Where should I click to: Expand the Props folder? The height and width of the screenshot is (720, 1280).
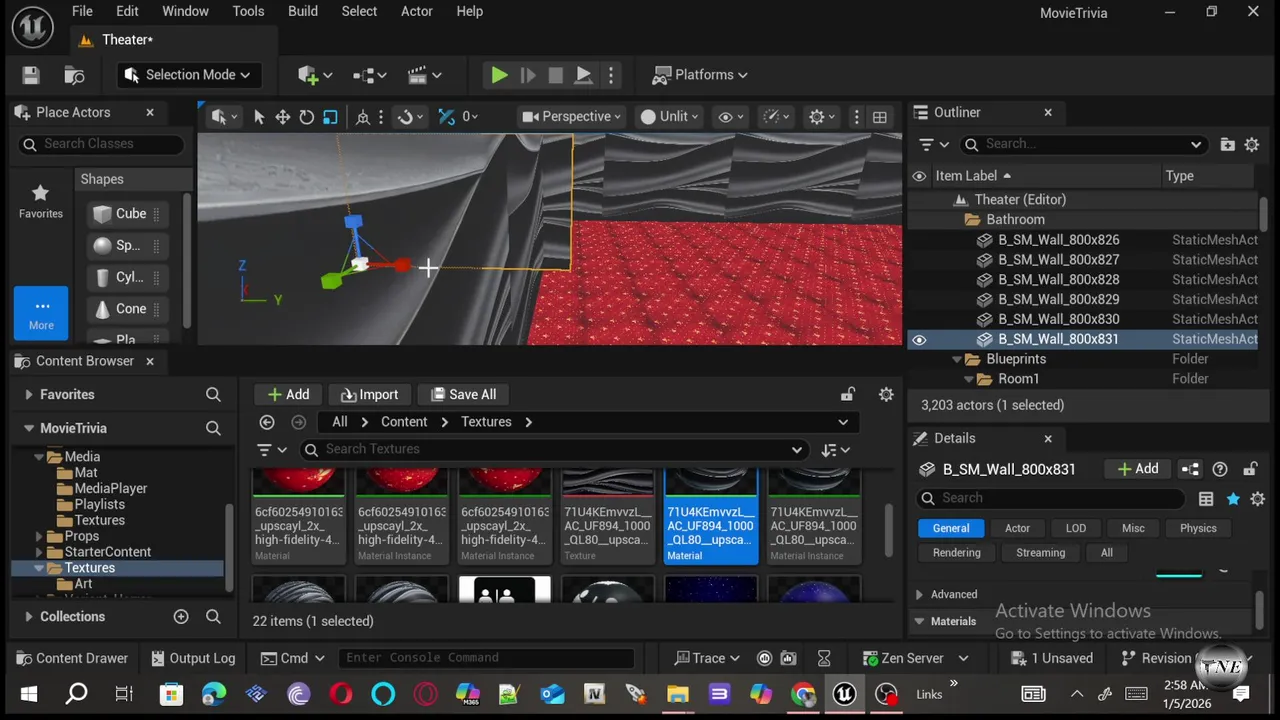[x=40, y=536]
